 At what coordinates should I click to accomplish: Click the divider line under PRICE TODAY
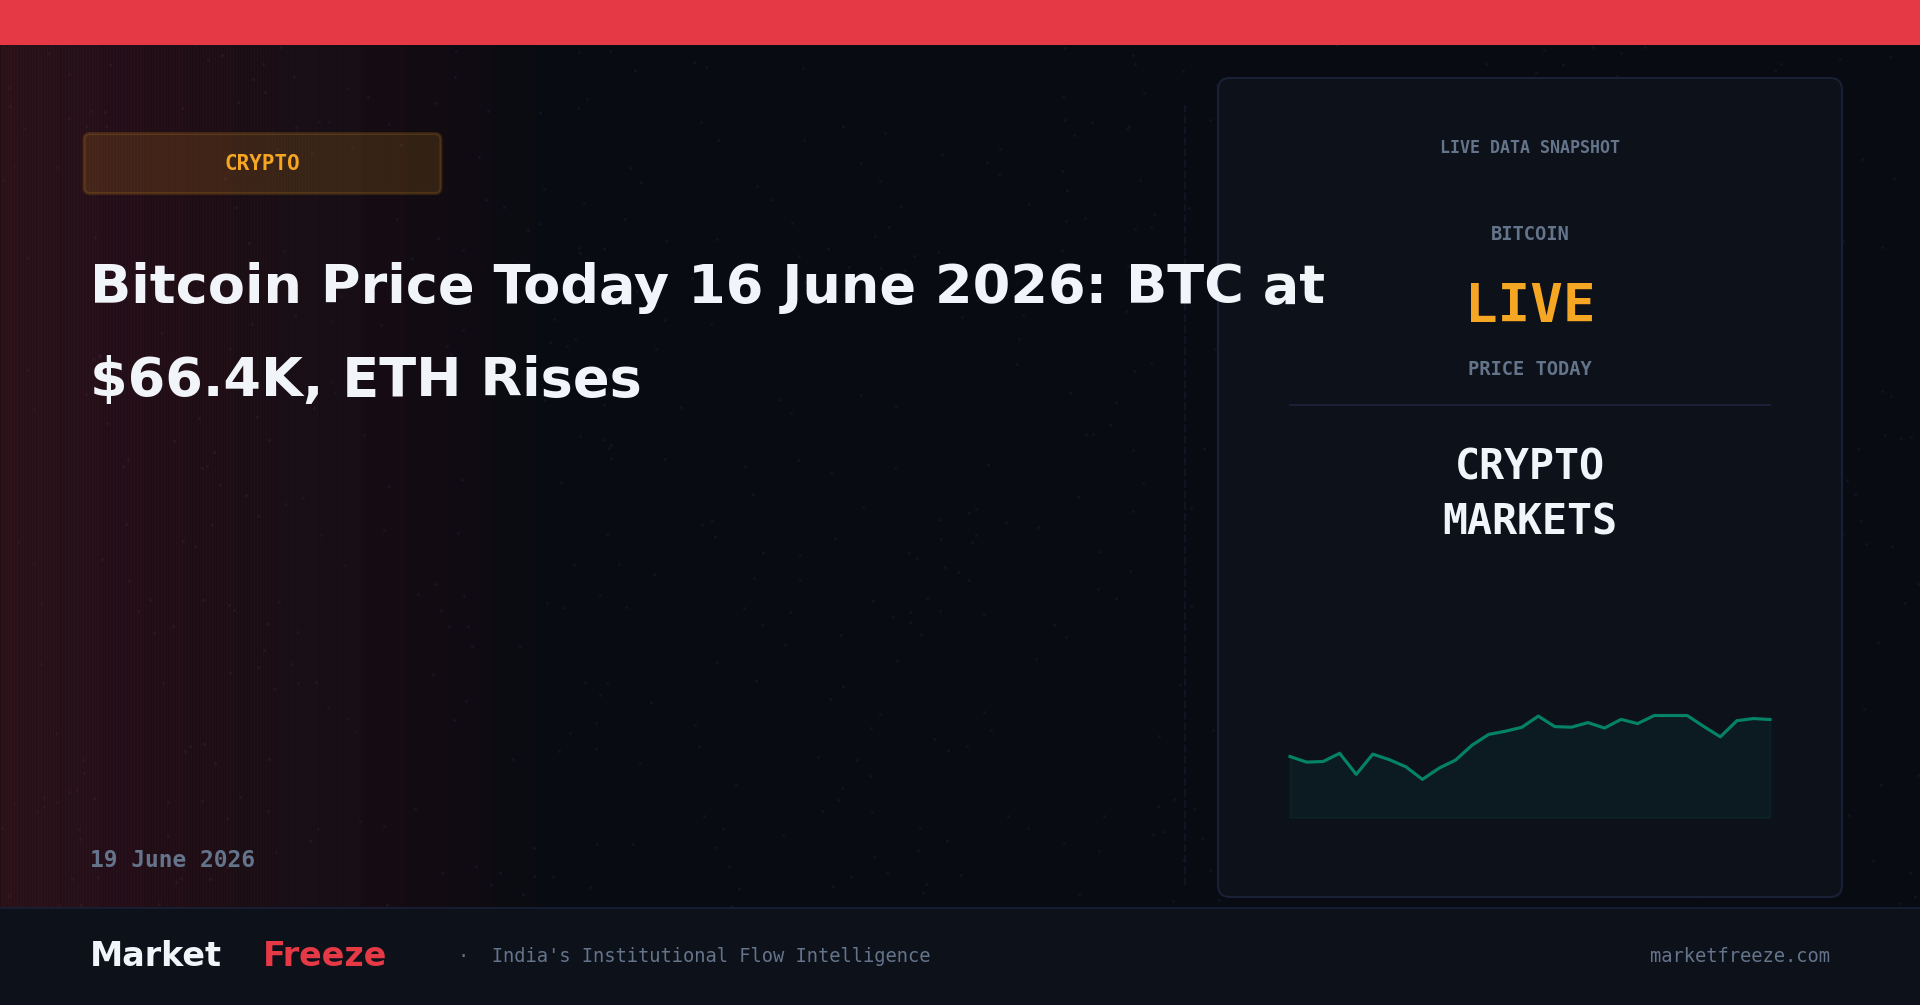1529,405
